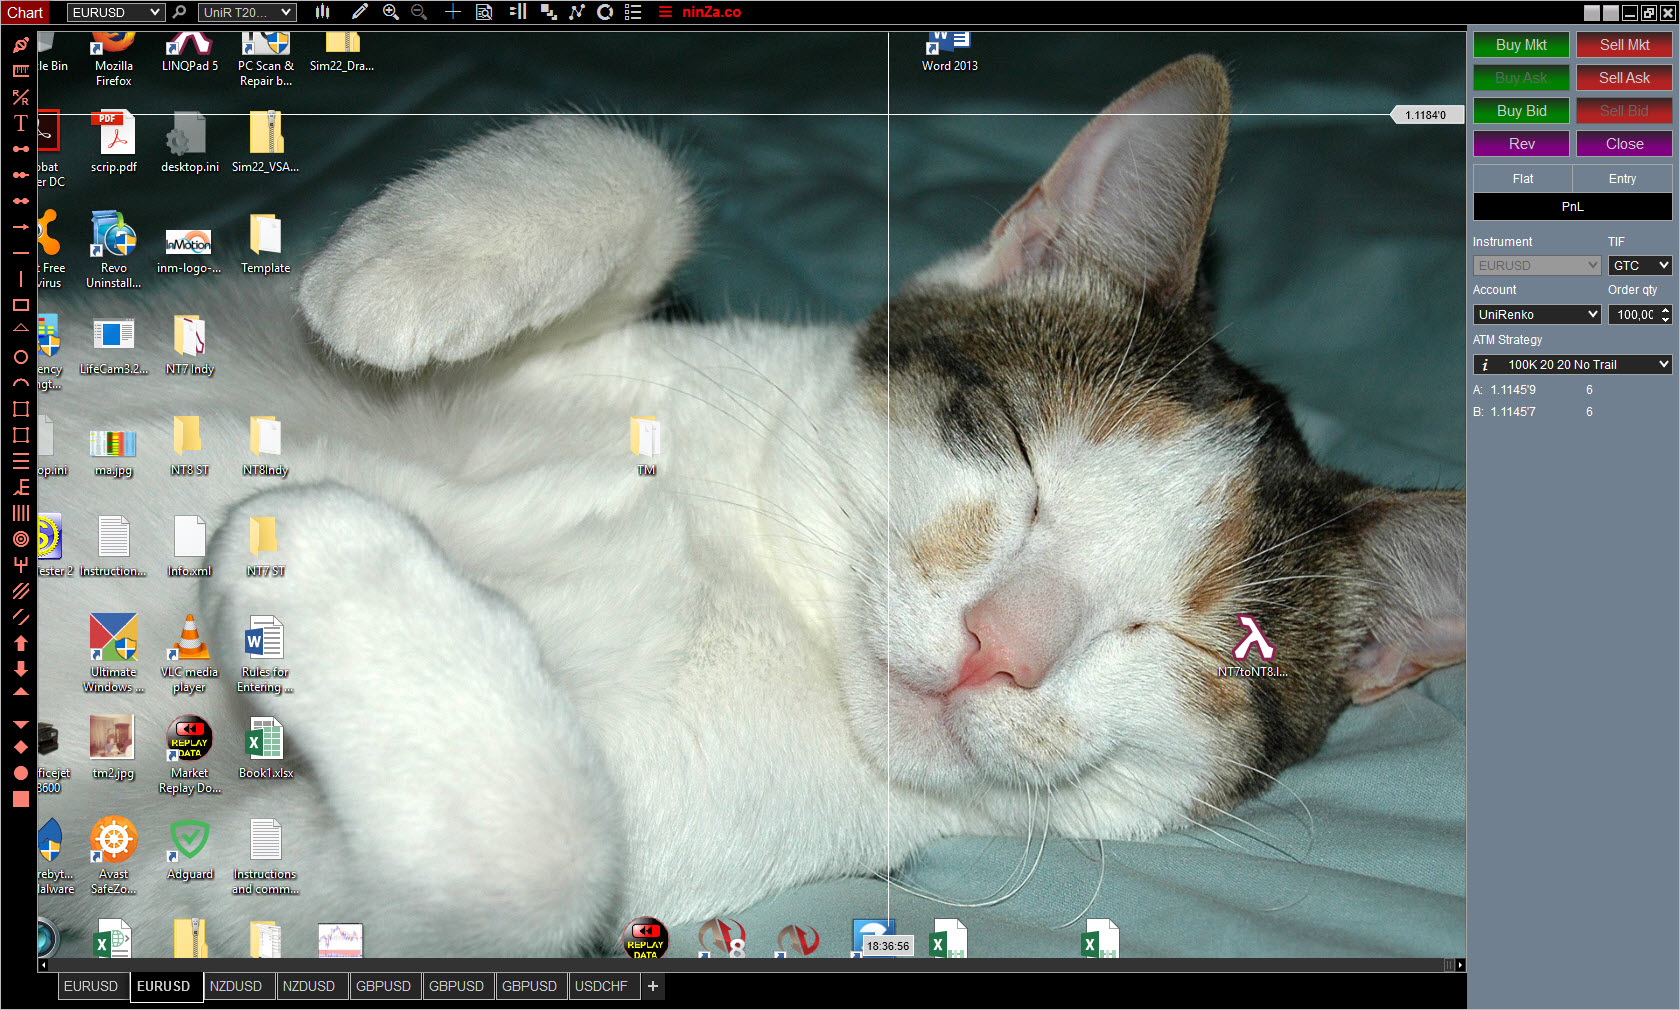1680x1010 pixels.
Task: Select the rectangle drawing tool
Action: 20,305
